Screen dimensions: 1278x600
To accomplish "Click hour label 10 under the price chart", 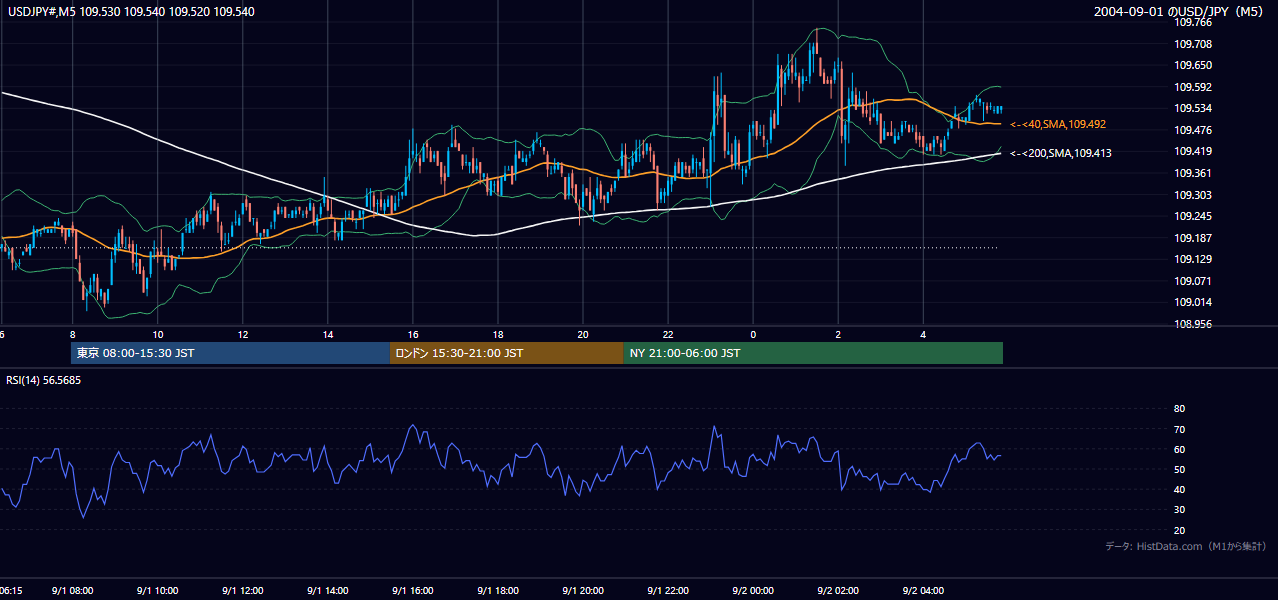I will pos(158,334).
